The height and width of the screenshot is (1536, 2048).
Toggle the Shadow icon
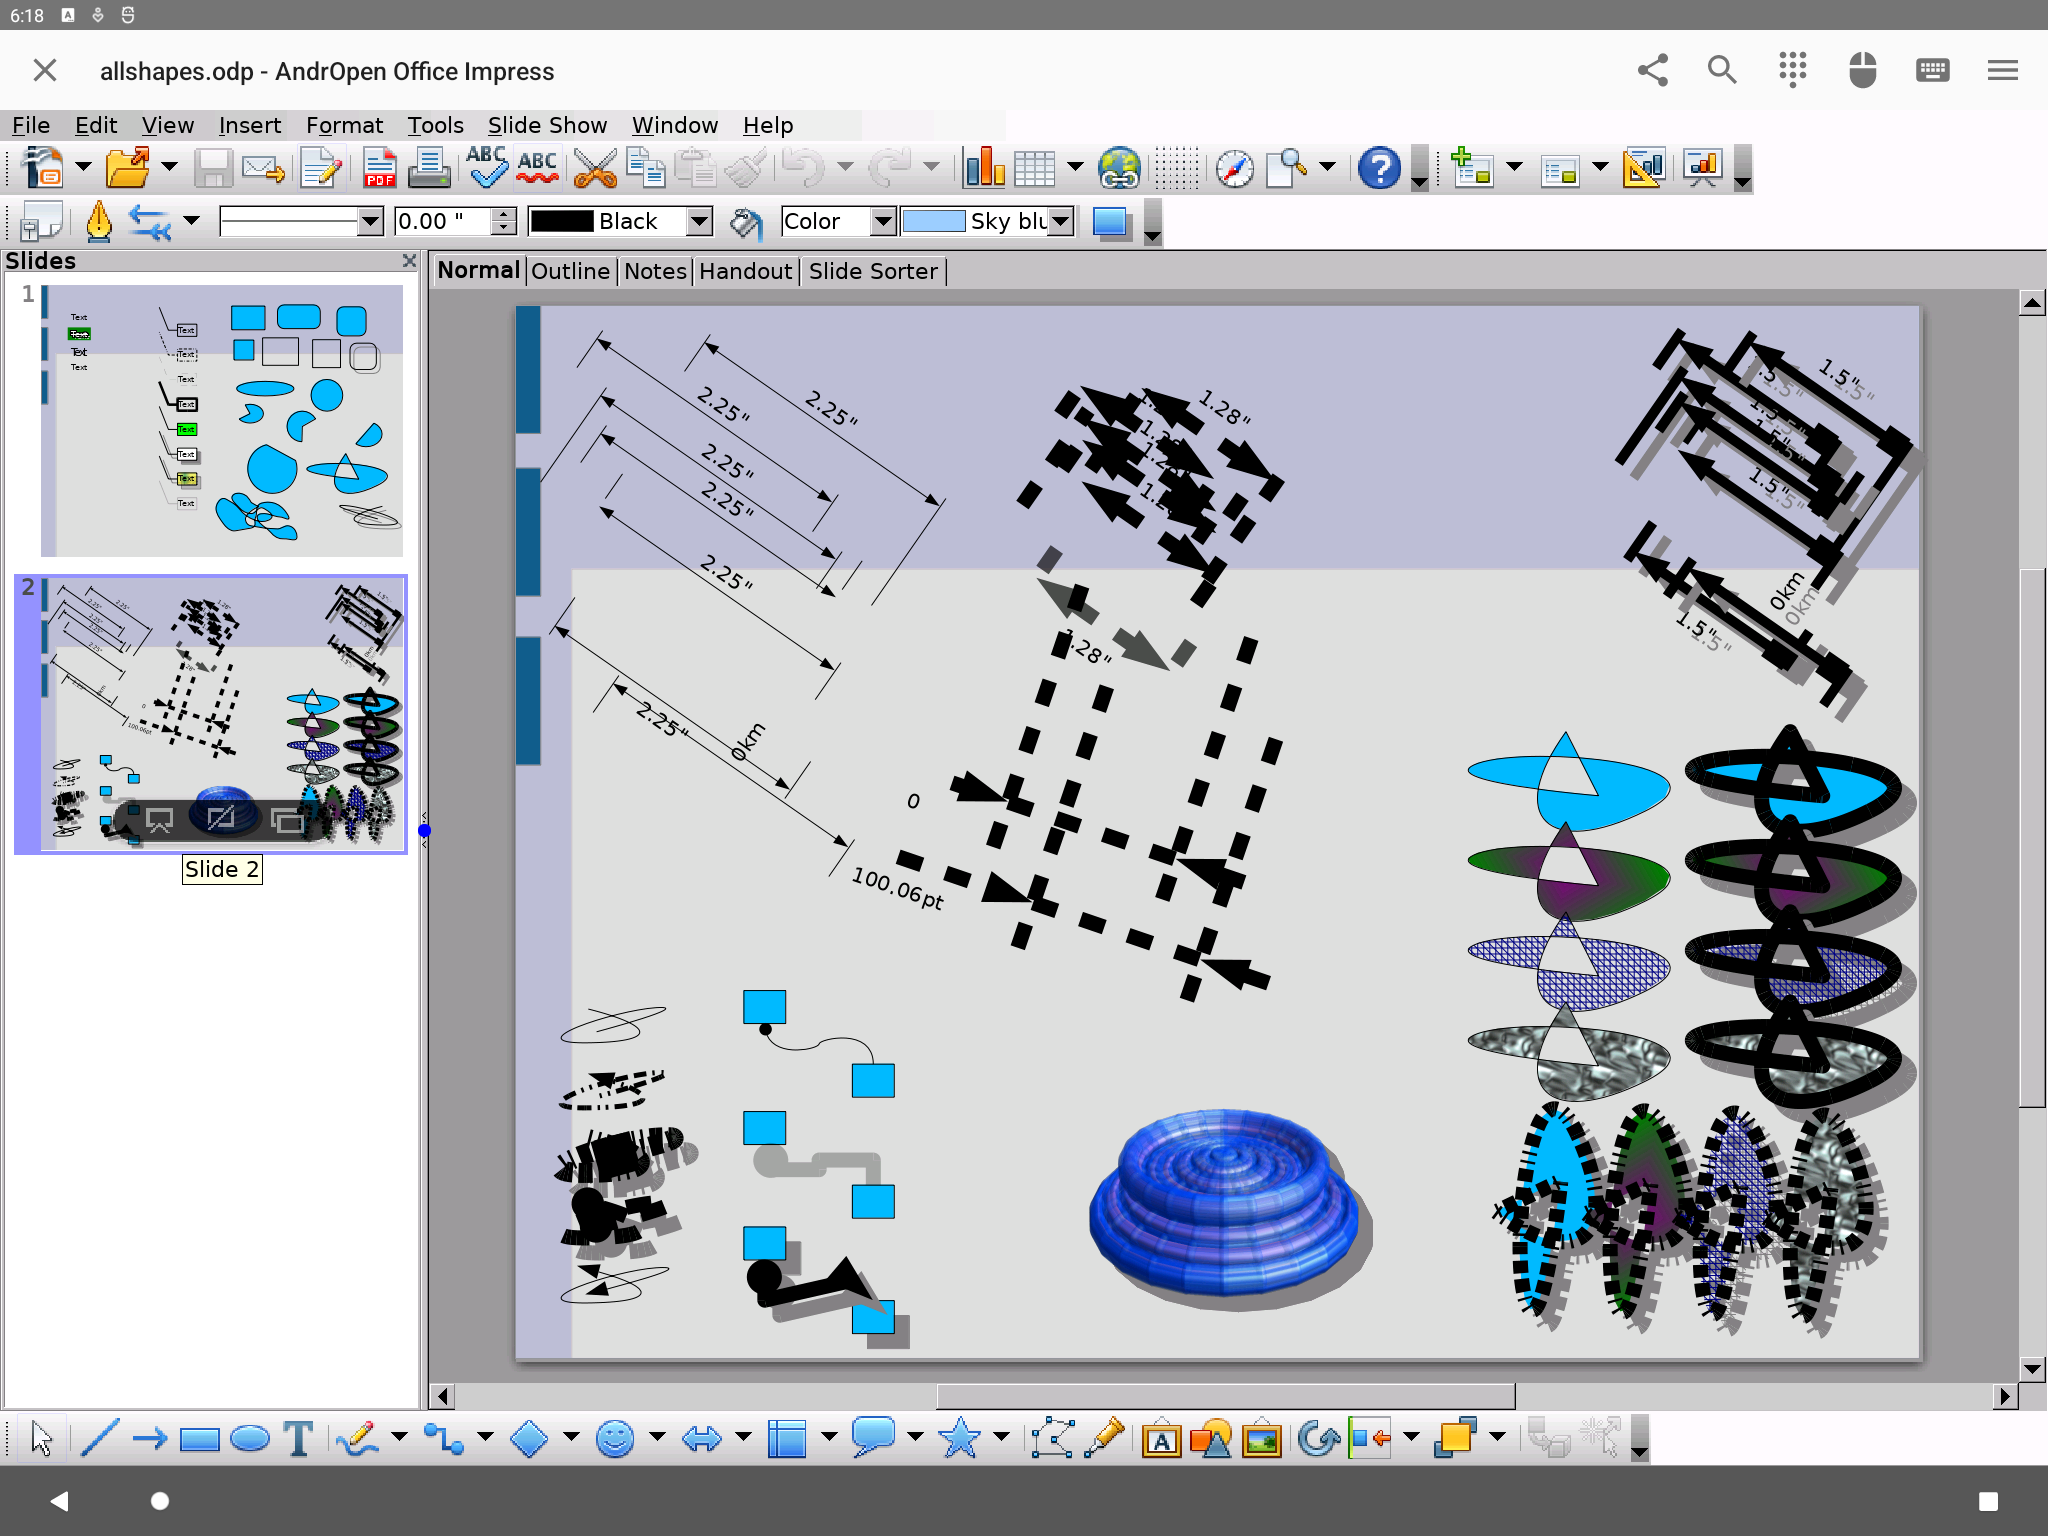(x=1110, y=221)
